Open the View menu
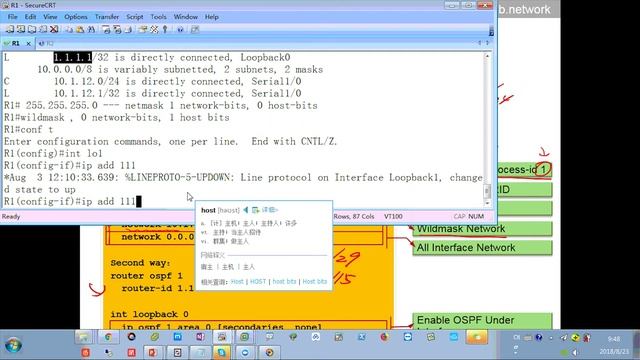 point(50,17)
